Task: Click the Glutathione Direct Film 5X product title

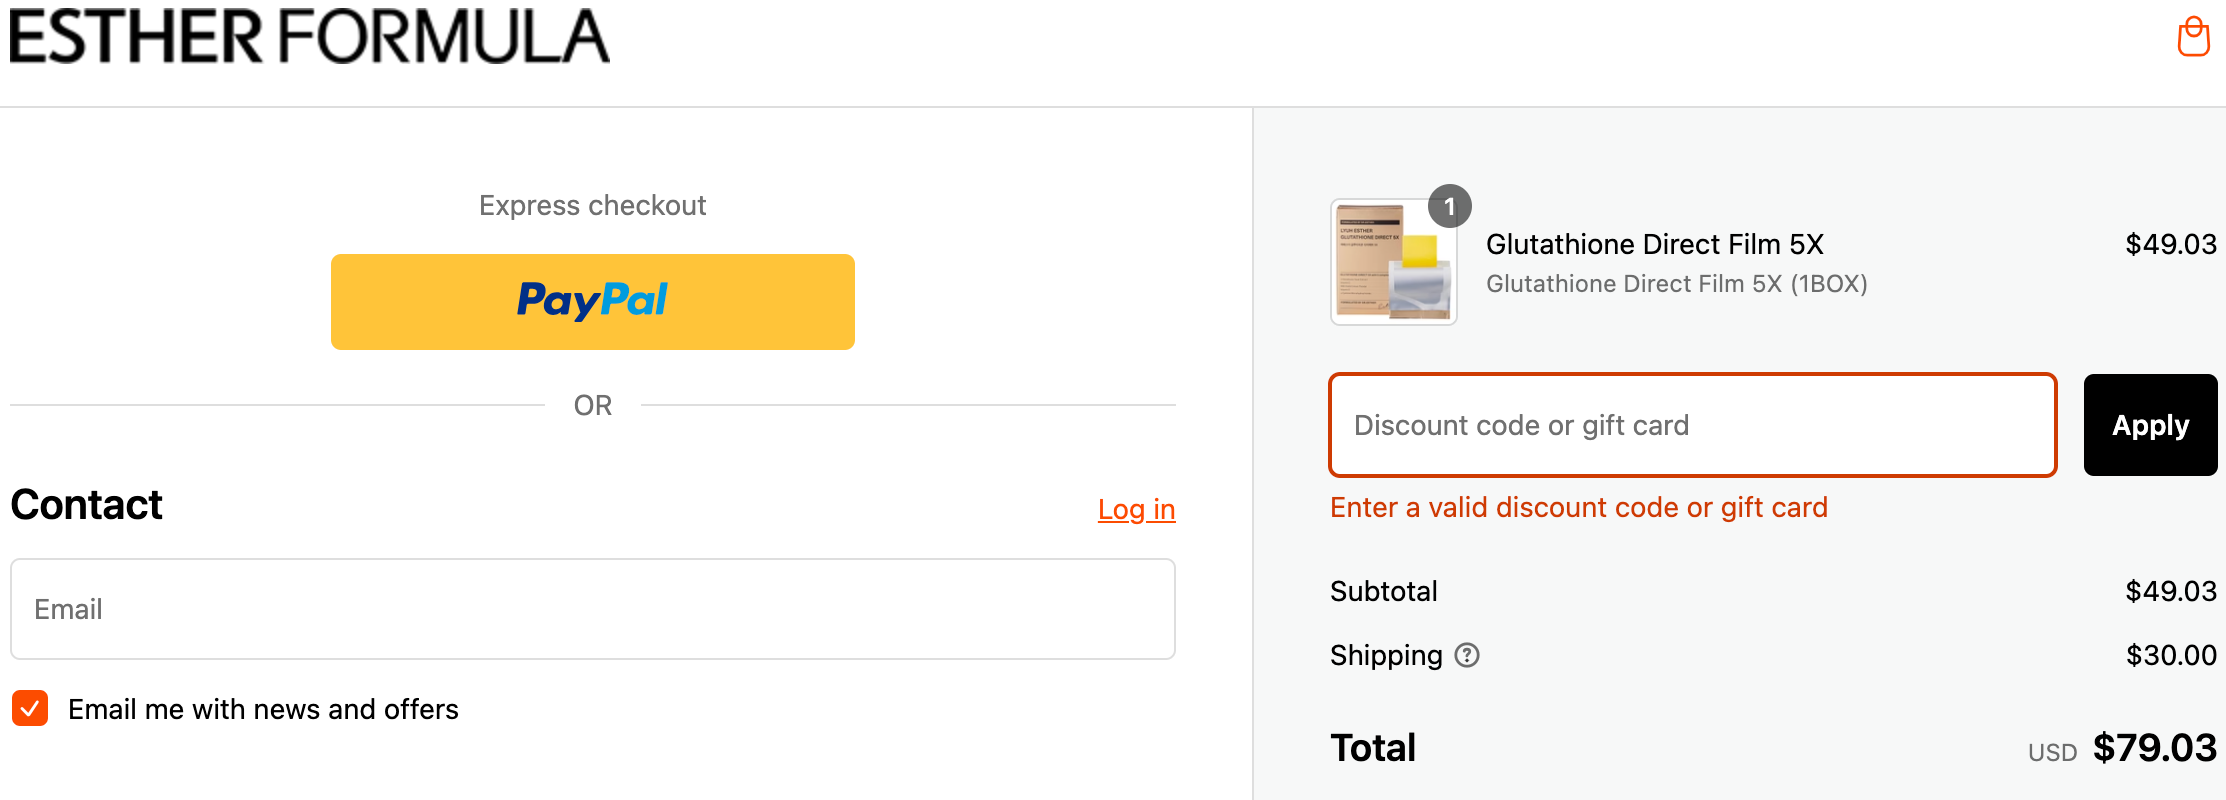Action: pyautogui.click(x=1654, y=244)
